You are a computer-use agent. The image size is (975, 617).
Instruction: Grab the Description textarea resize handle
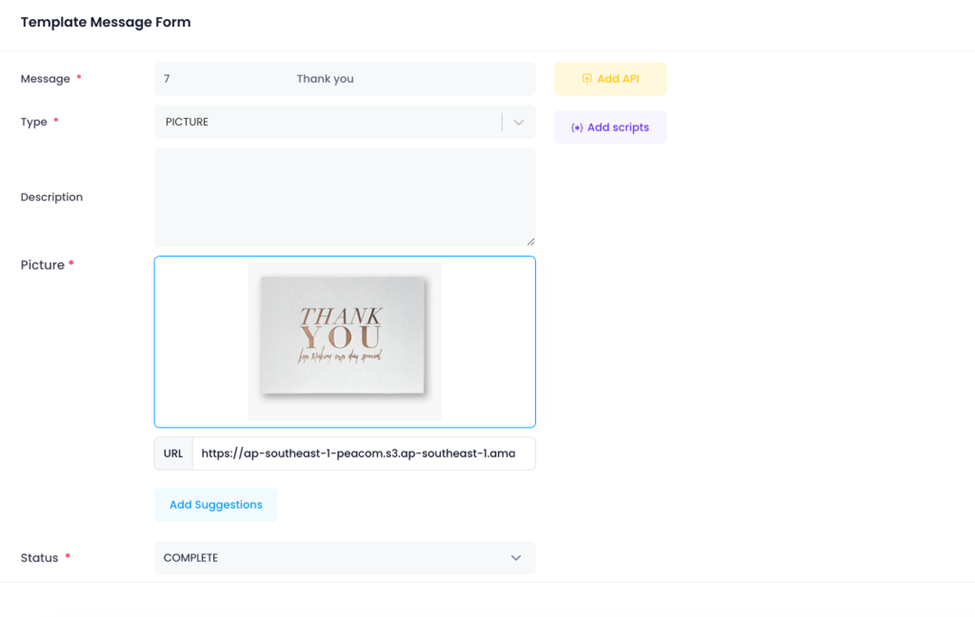coord(530,240)
